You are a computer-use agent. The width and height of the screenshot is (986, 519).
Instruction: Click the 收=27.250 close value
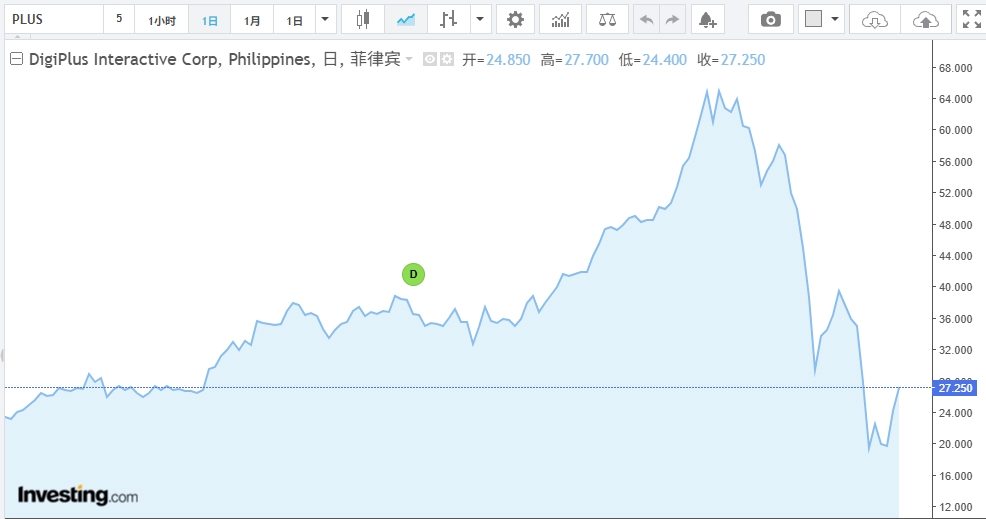pyautogui.click(x=731, y=60)
